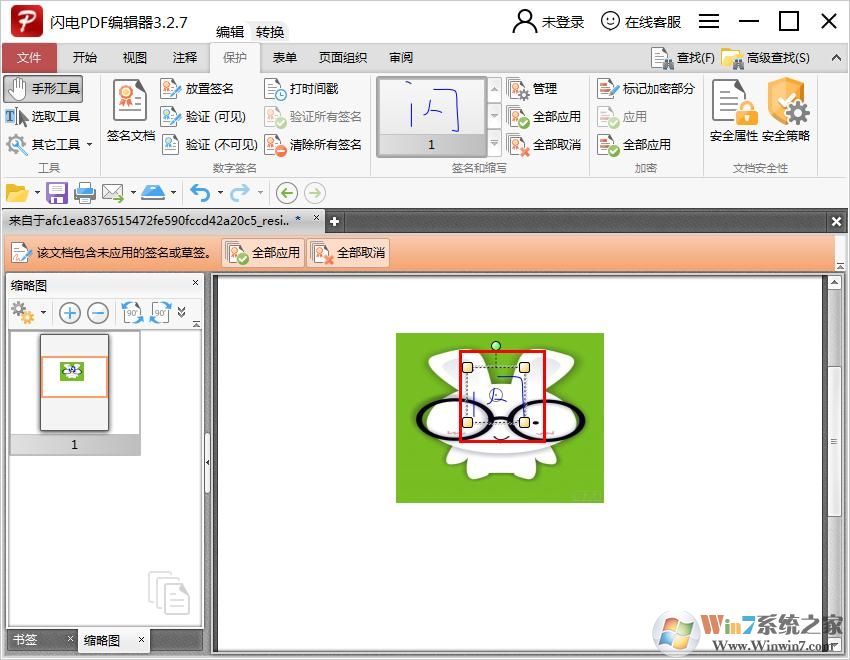Image resolution: width=850 pixels, height=660 pixels.
Task: Close the 缩略图 panel header
Action: click(196, 282)
